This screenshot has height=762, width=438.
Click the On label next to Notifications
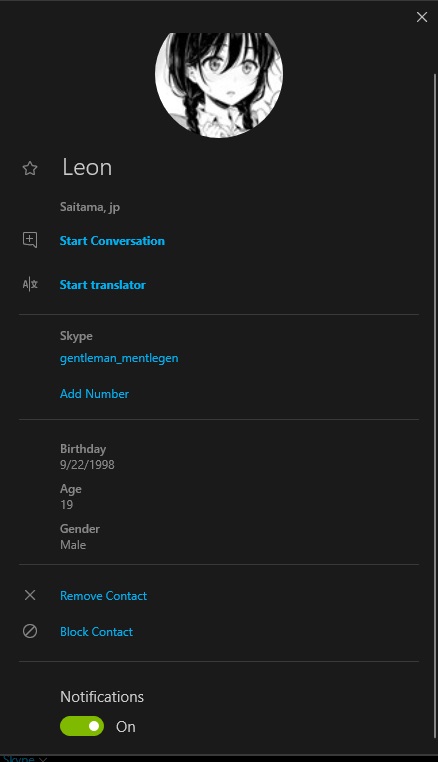125,727
